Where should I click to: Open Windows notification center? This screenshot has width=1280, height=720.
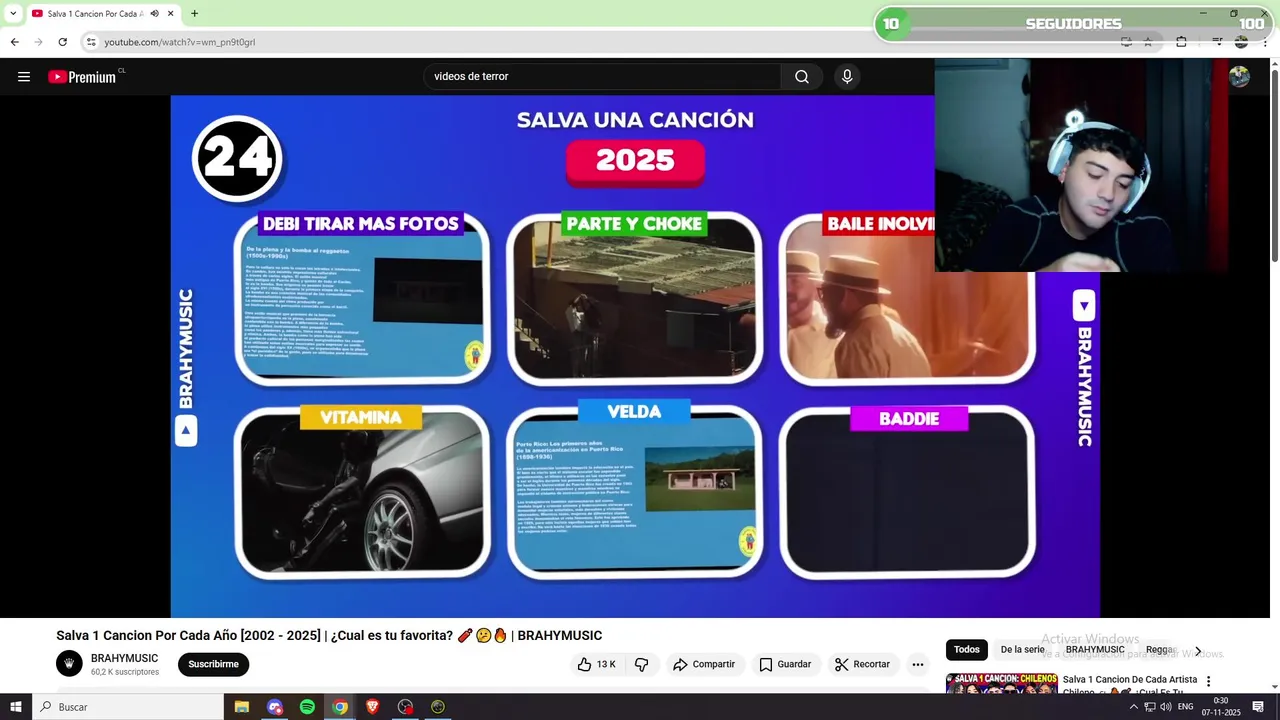[x=1258, y=707]
